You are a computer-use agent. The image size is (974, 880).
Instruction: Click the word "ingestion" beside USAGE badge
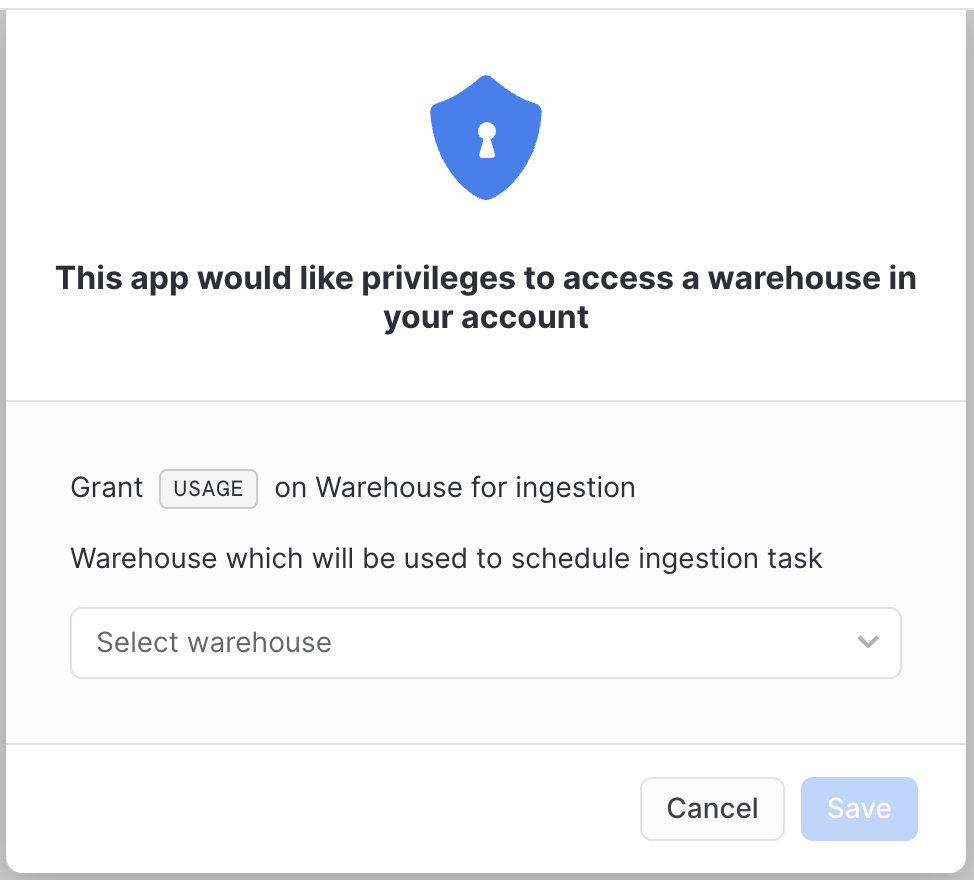coord(575,488)
